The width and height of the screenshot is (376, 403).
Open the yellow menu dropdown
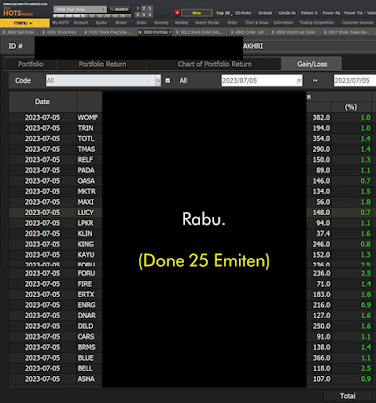pos(25,23)
